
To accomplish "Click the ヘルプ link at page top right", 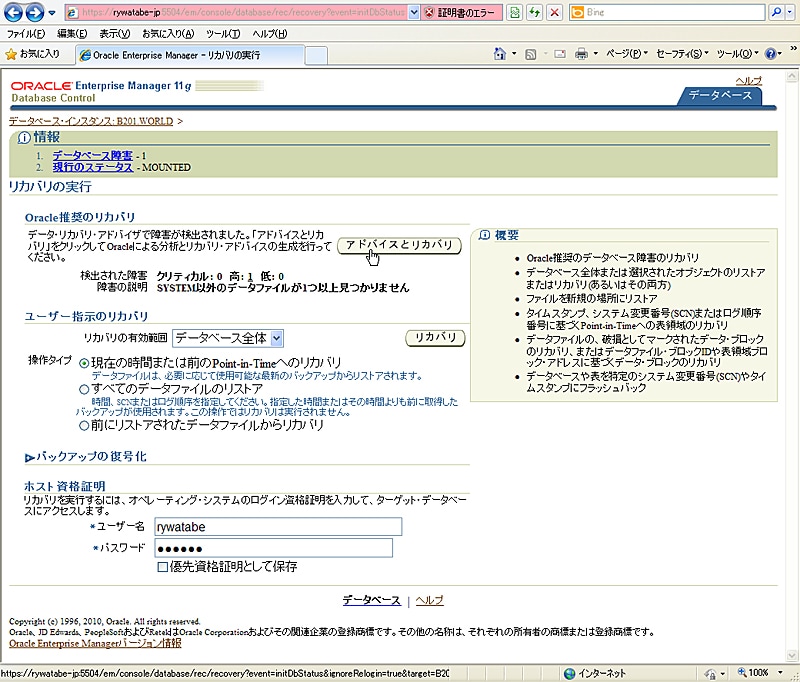I will pyautogui.click(x=748, y=81).
